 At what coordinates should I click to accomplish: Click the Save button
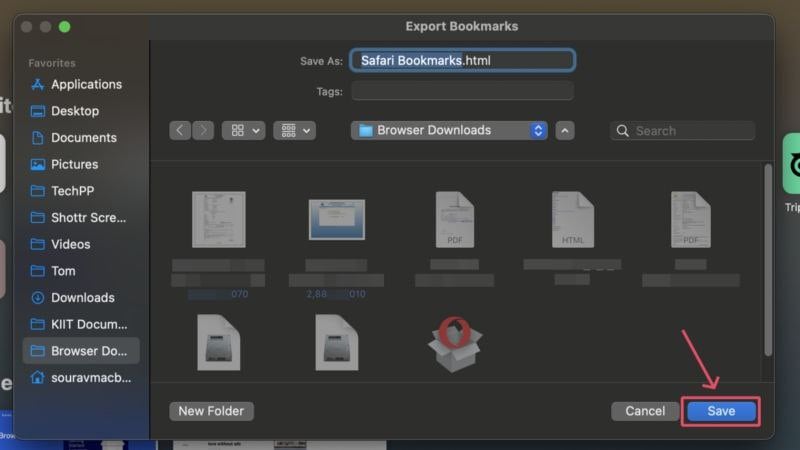click(x=721, y=411)
